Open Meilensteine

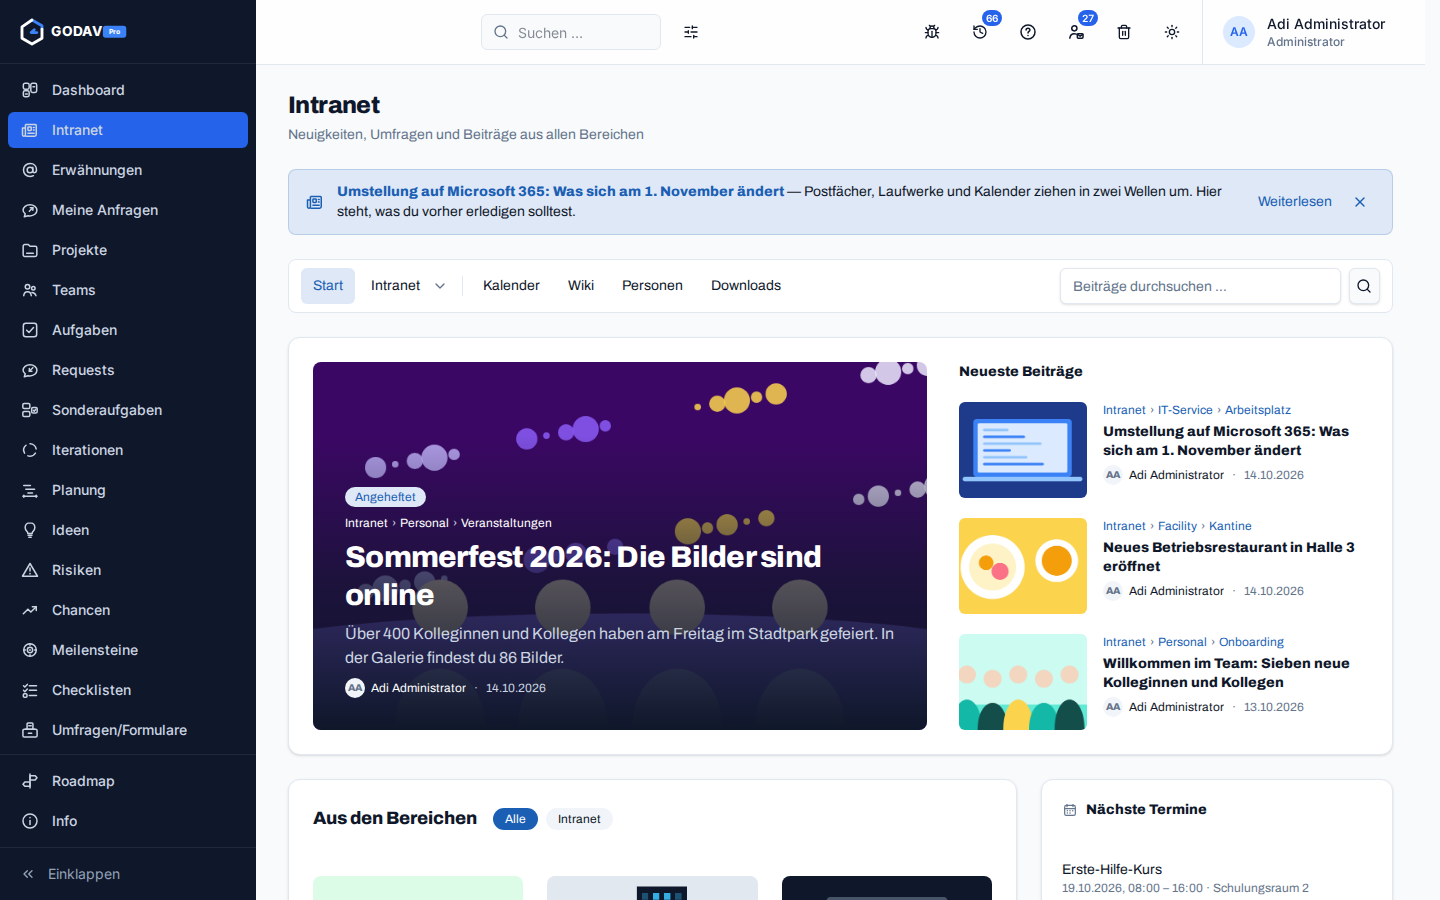128,650
